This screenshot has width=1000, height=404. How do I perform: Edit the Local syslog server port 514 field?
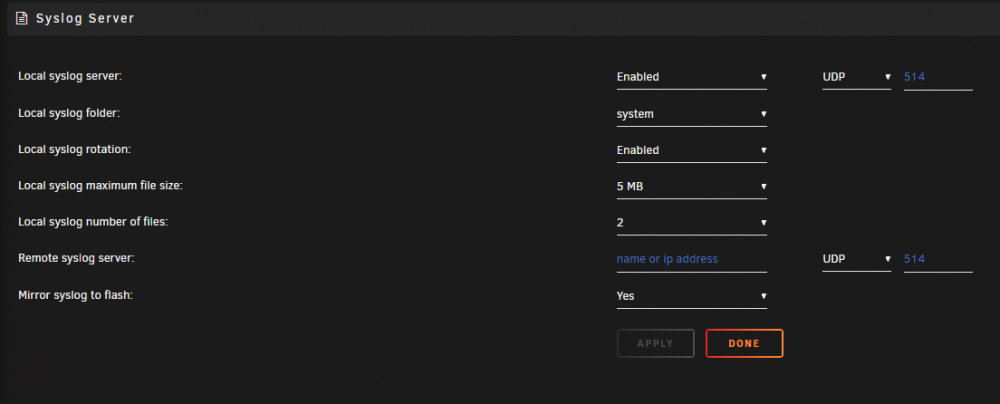[938, 77]
